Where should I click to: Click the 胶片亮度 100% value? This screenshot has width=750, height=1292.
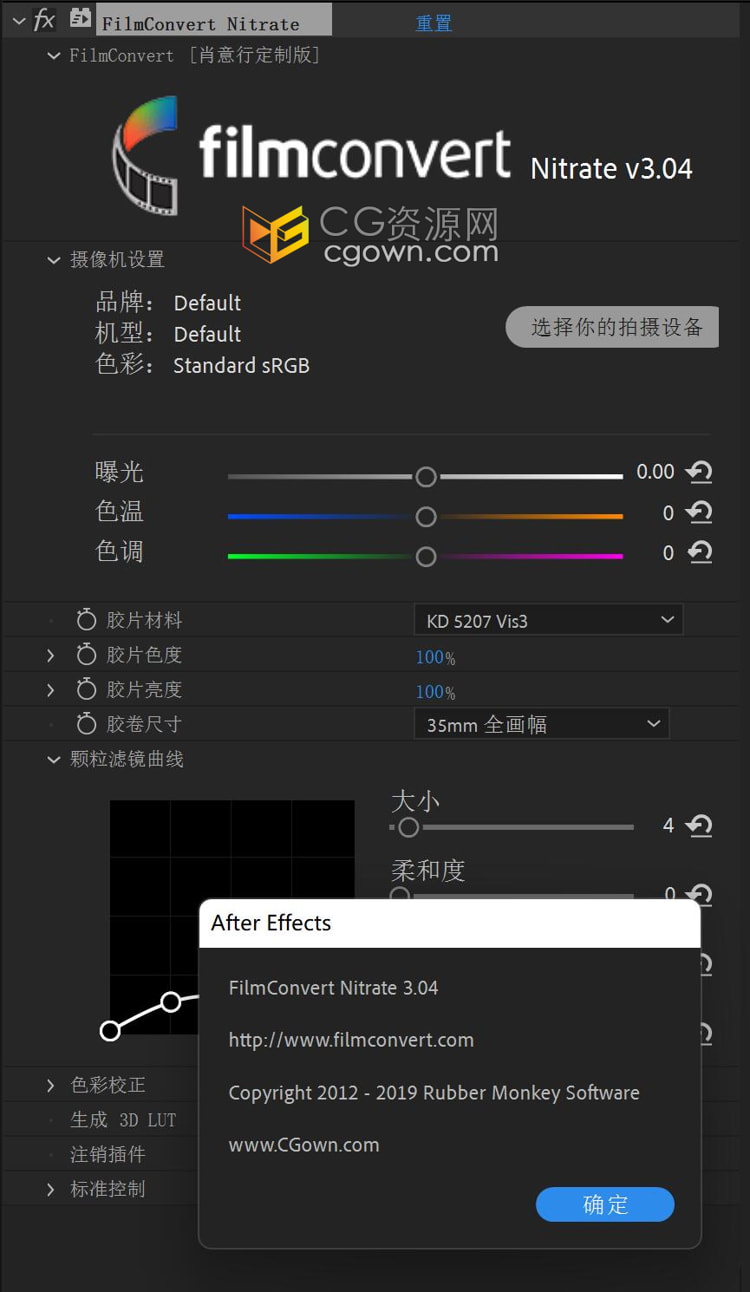click(435, 692)
